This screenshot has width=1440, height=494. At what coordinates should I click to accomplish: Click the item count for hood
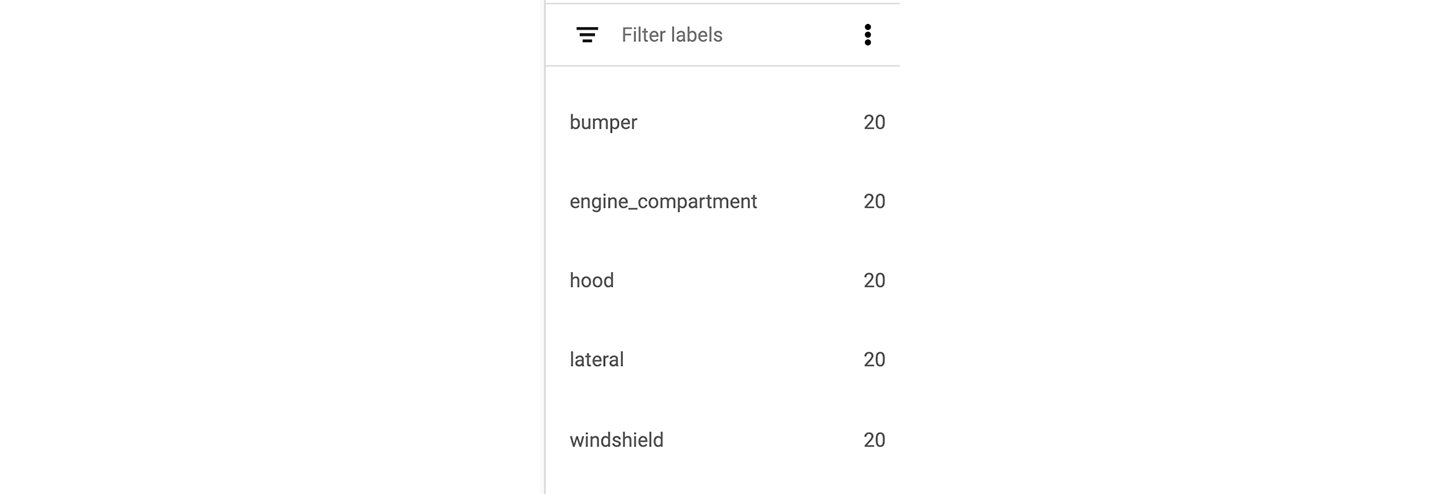tap(874, 280)
